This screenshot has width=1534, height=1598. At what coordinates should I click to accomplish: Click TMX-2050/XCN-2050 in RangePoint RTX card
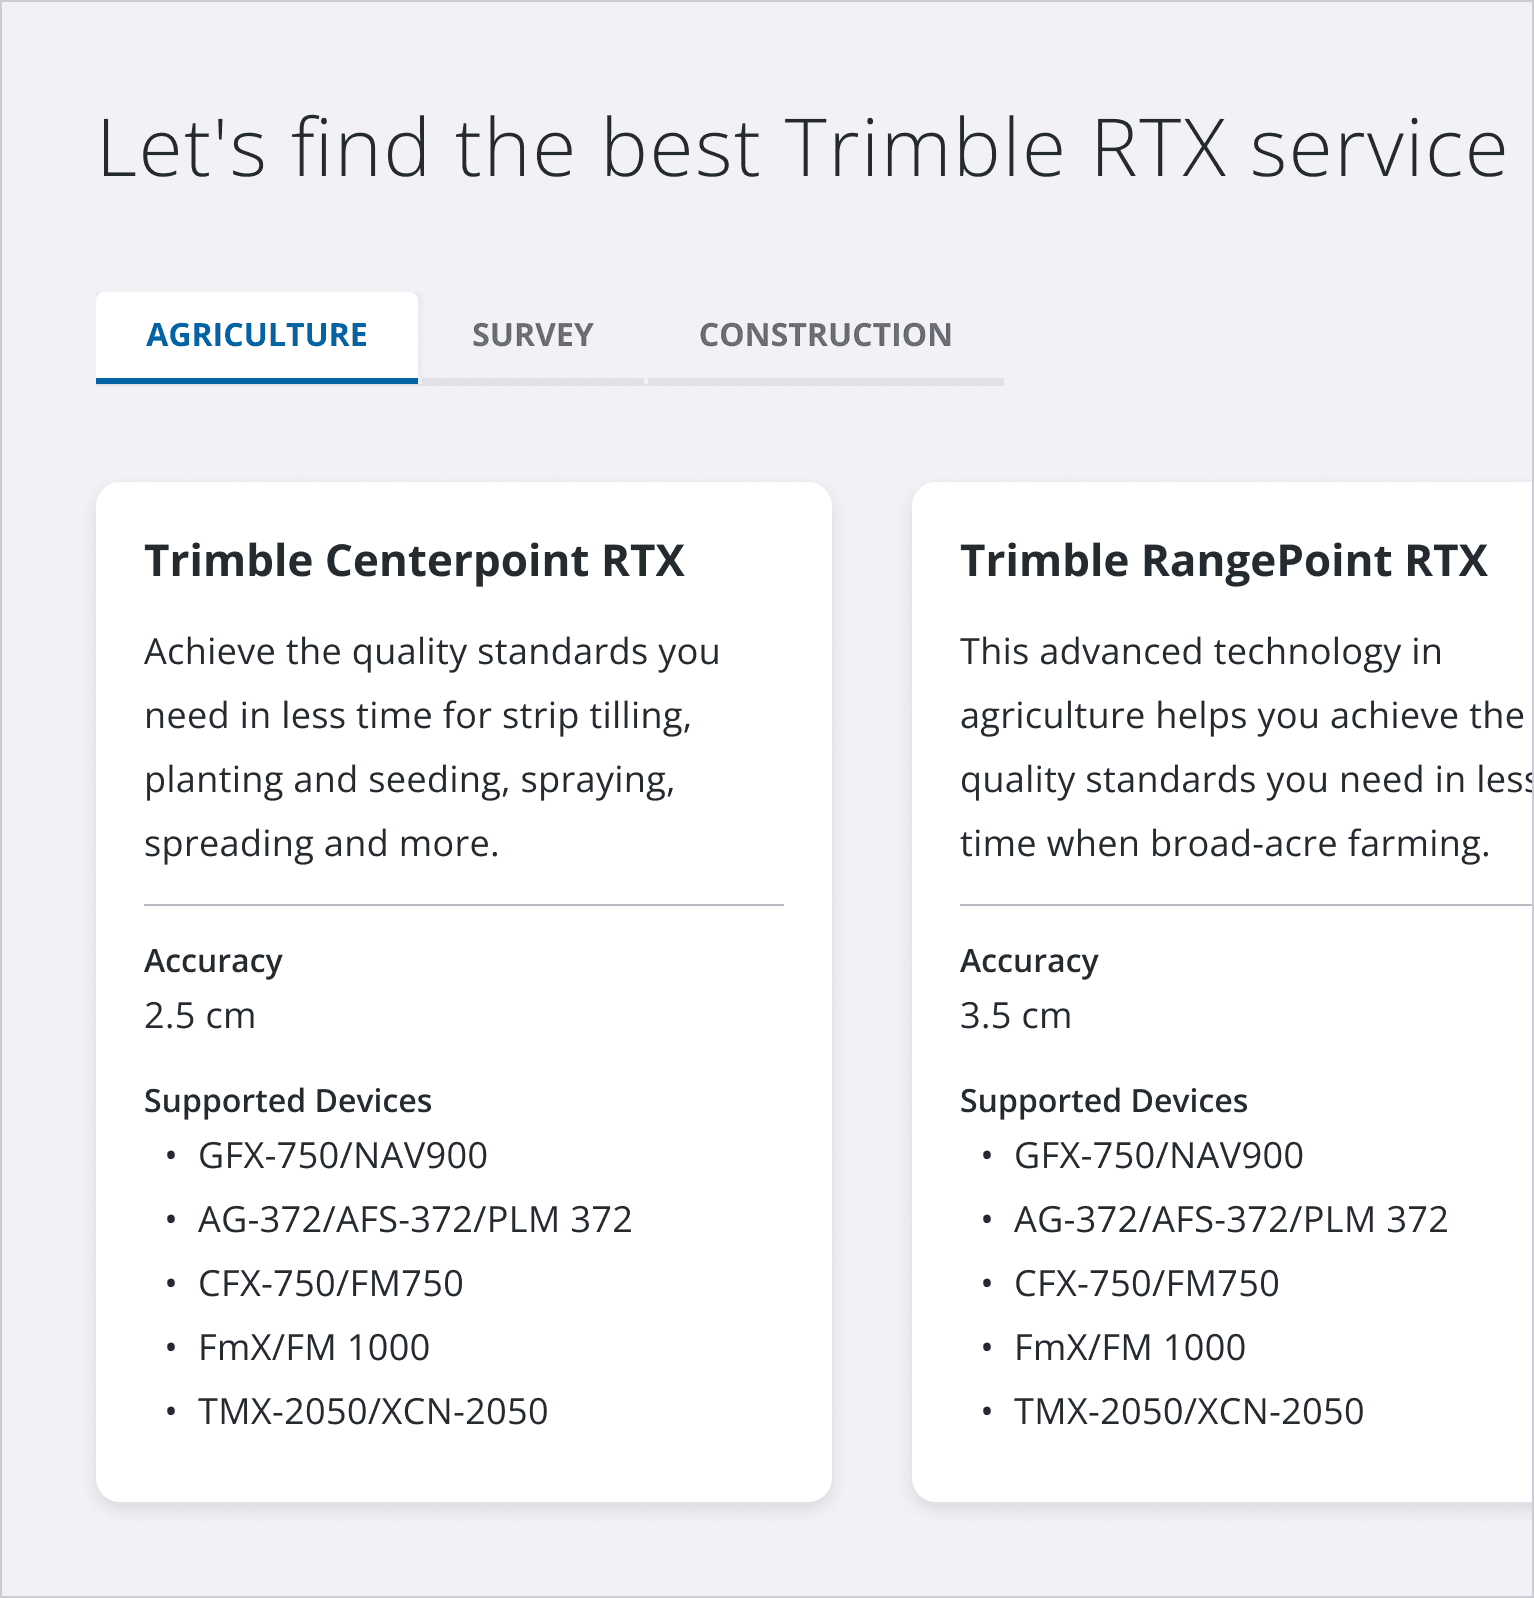1189,1412
